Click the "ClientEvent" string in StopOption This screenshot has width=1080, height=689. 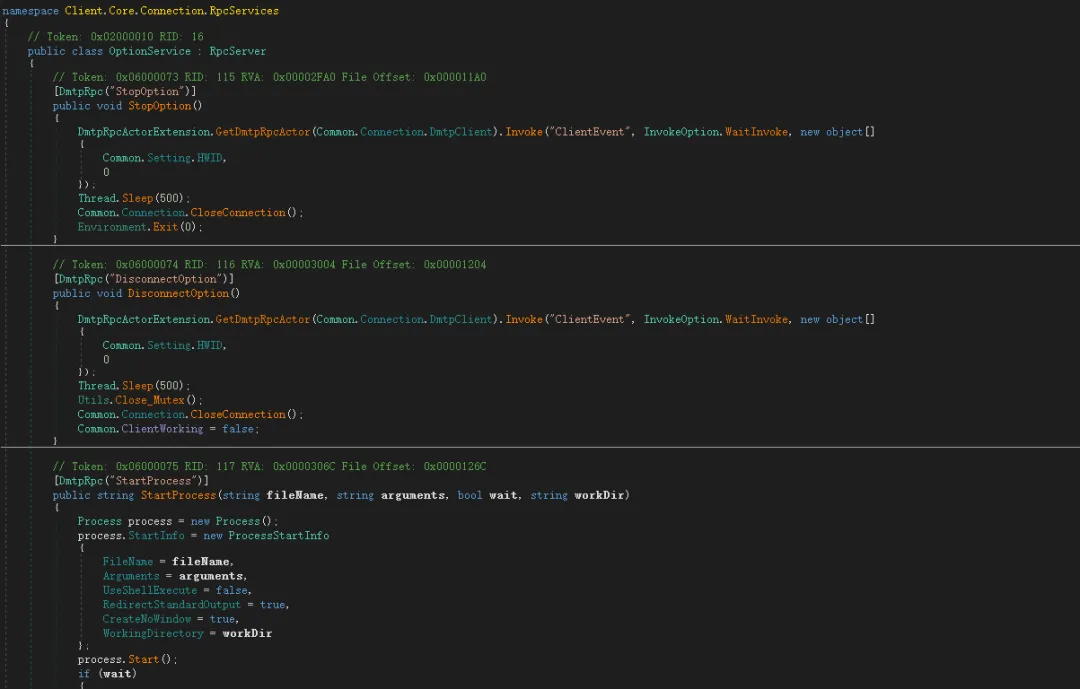coord(589,132)
